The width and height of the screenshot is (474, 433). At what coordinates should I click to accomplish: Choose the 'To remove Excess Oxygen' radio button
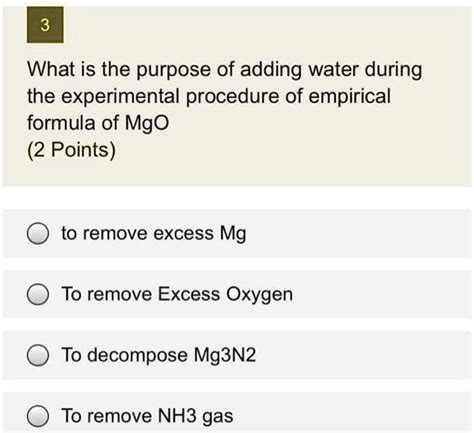click(x=38, y=294)
